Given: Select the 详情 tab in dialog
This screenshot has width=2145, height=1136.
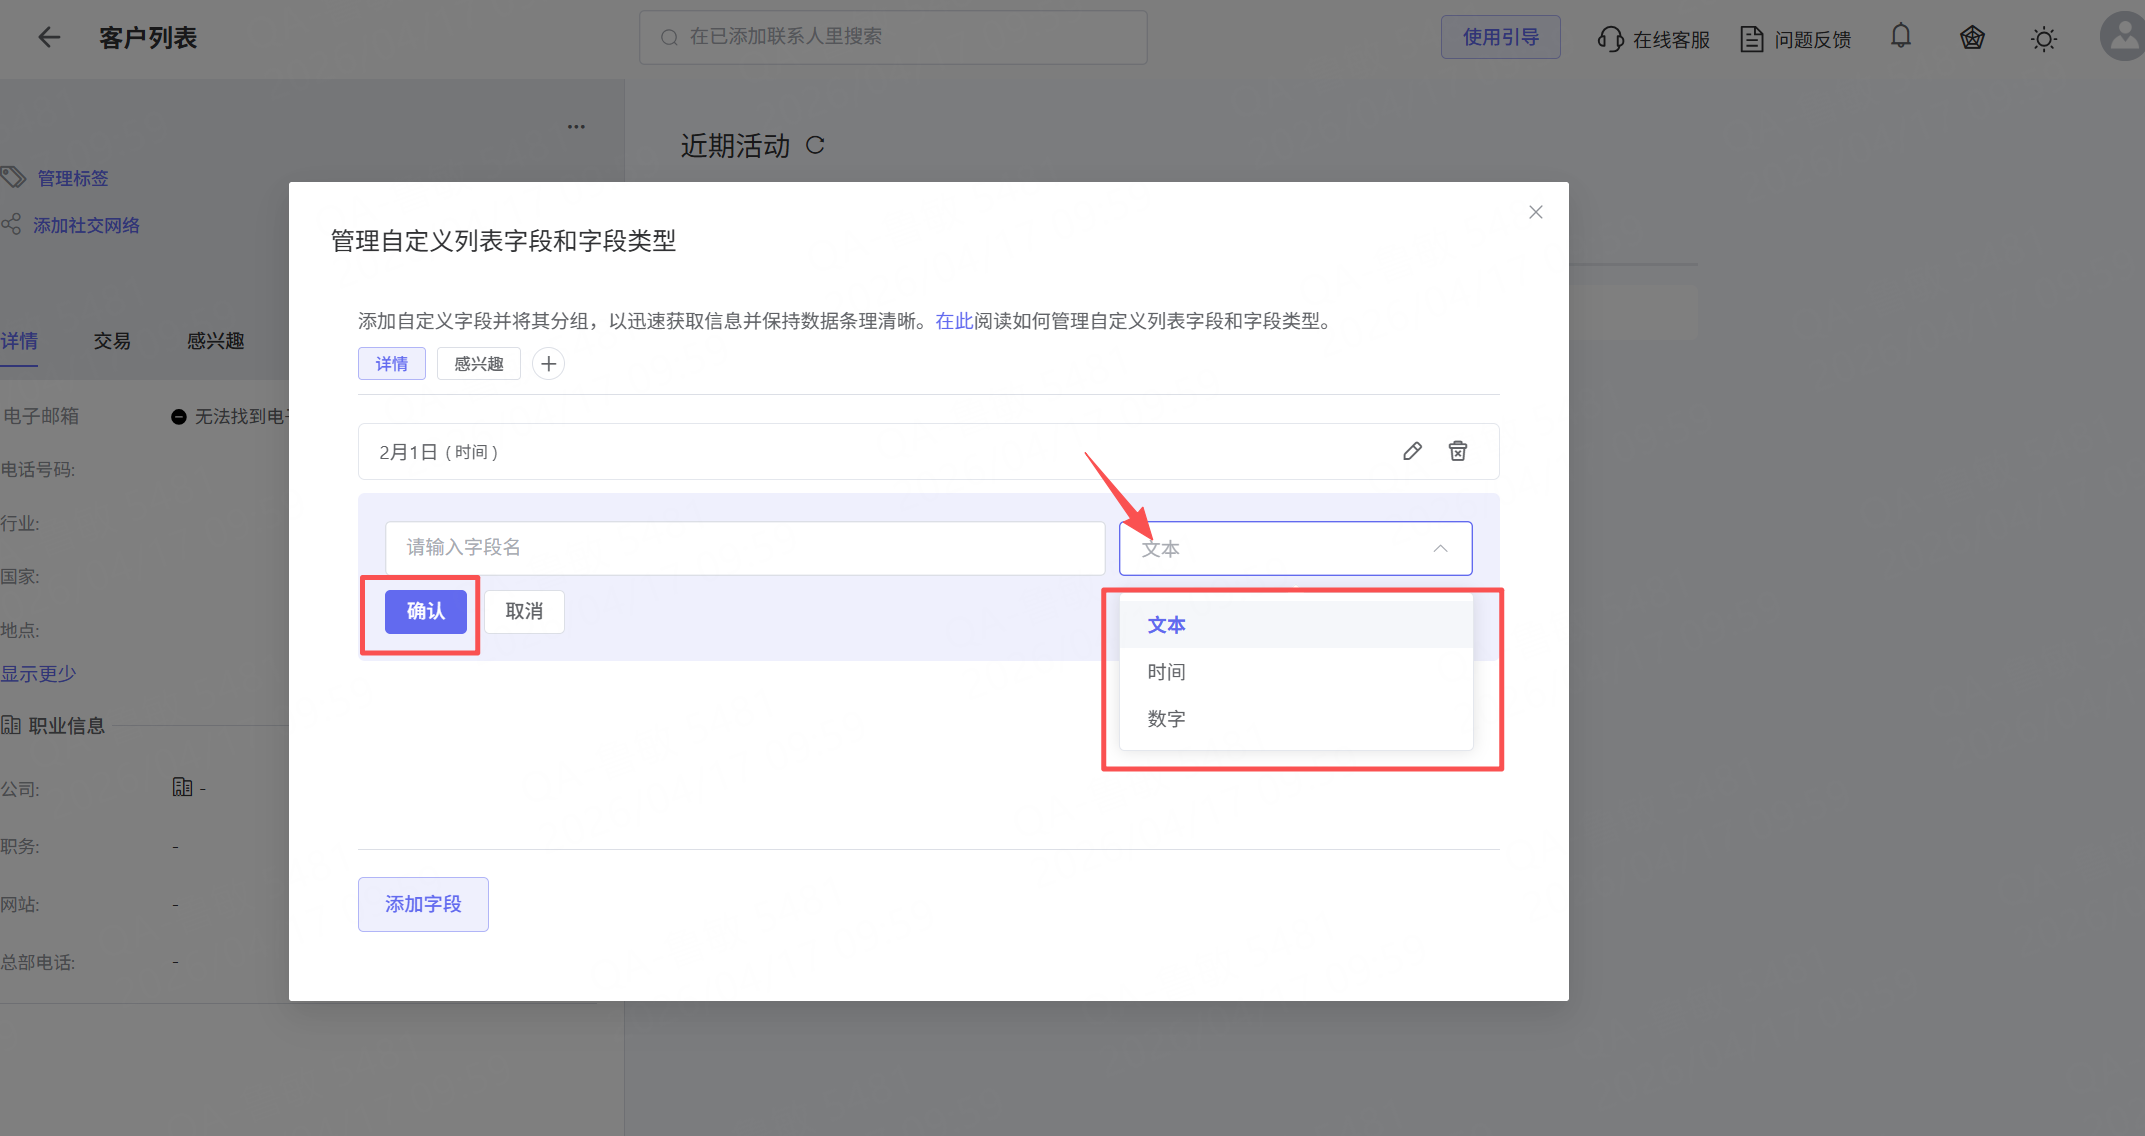Looking at the screenshot, I should (x=392, y=364).
